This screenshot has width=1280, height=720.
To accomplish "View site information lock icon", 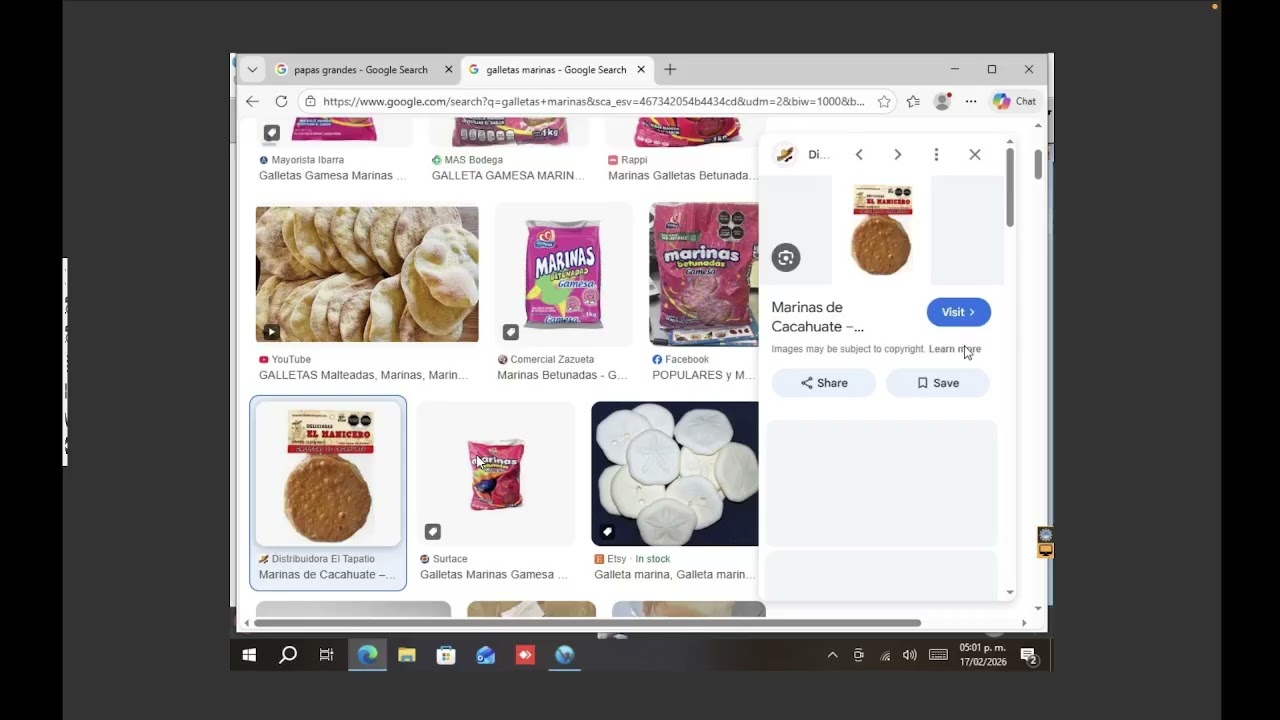I will point(310,101).
